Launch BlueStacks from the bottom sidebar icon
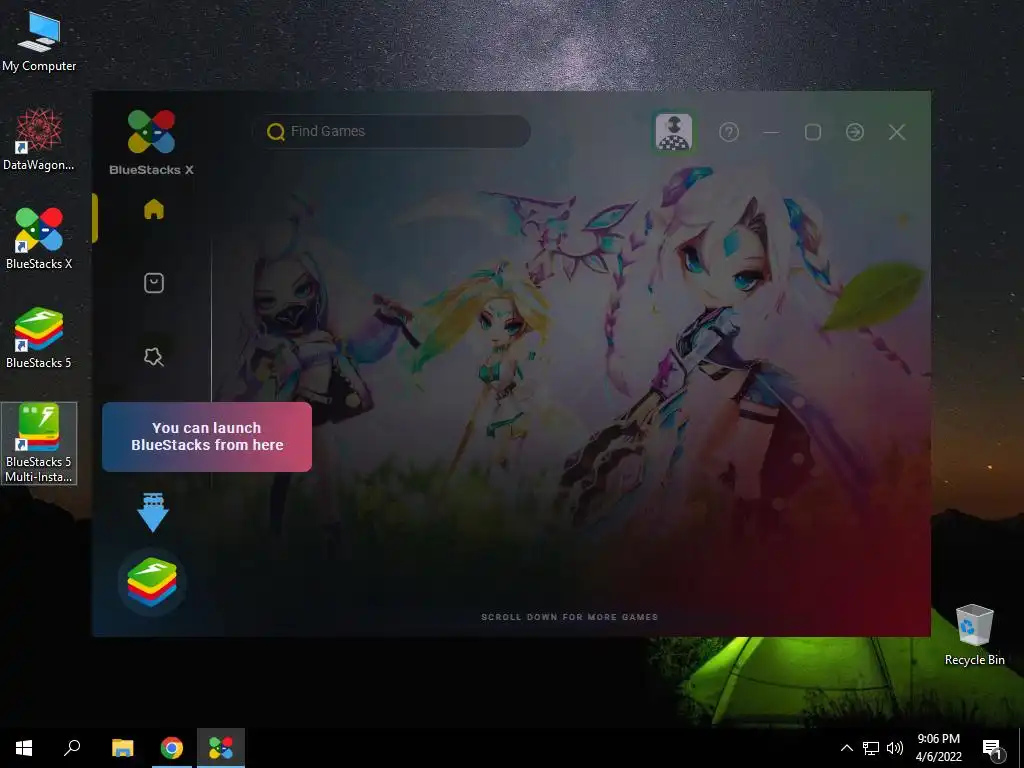 (x=152, y=582)
